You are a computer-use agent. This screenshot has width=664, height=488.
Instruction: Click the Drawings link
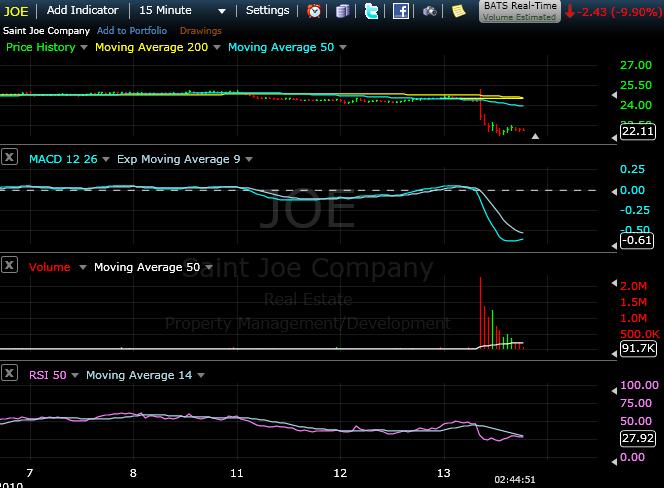(201, 30)
